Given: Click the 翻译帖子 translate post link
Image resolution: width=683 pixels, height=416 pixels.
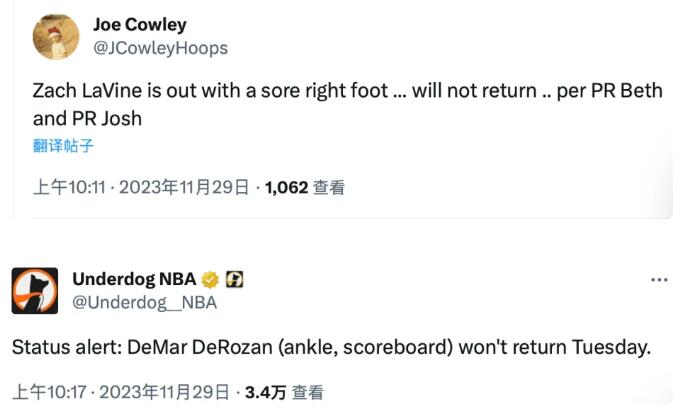Looking at the screenshot, I should tap(63, 146).
